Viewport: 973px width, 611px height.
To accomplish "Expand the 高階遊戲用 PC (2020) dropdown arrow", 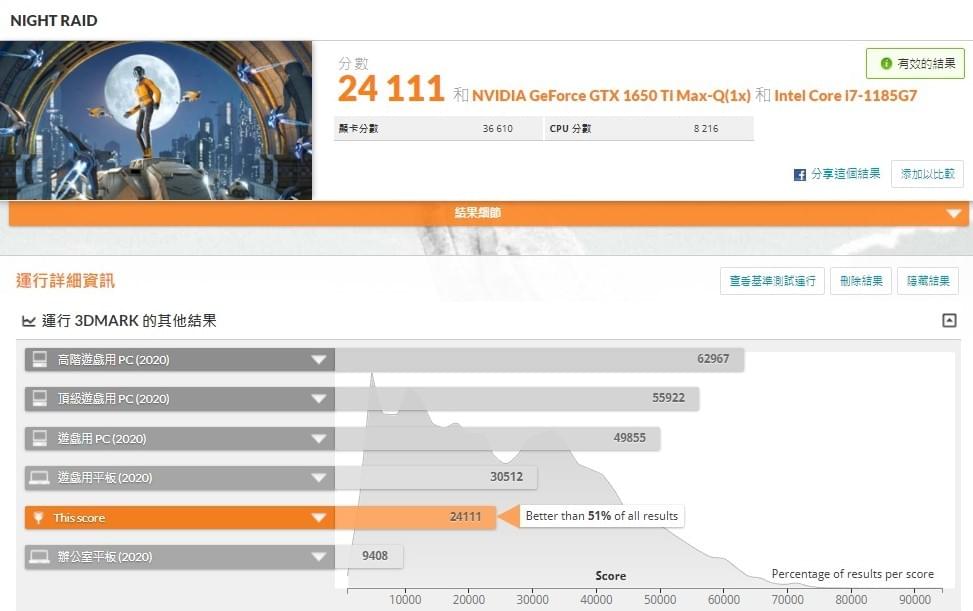I will 318,360.
